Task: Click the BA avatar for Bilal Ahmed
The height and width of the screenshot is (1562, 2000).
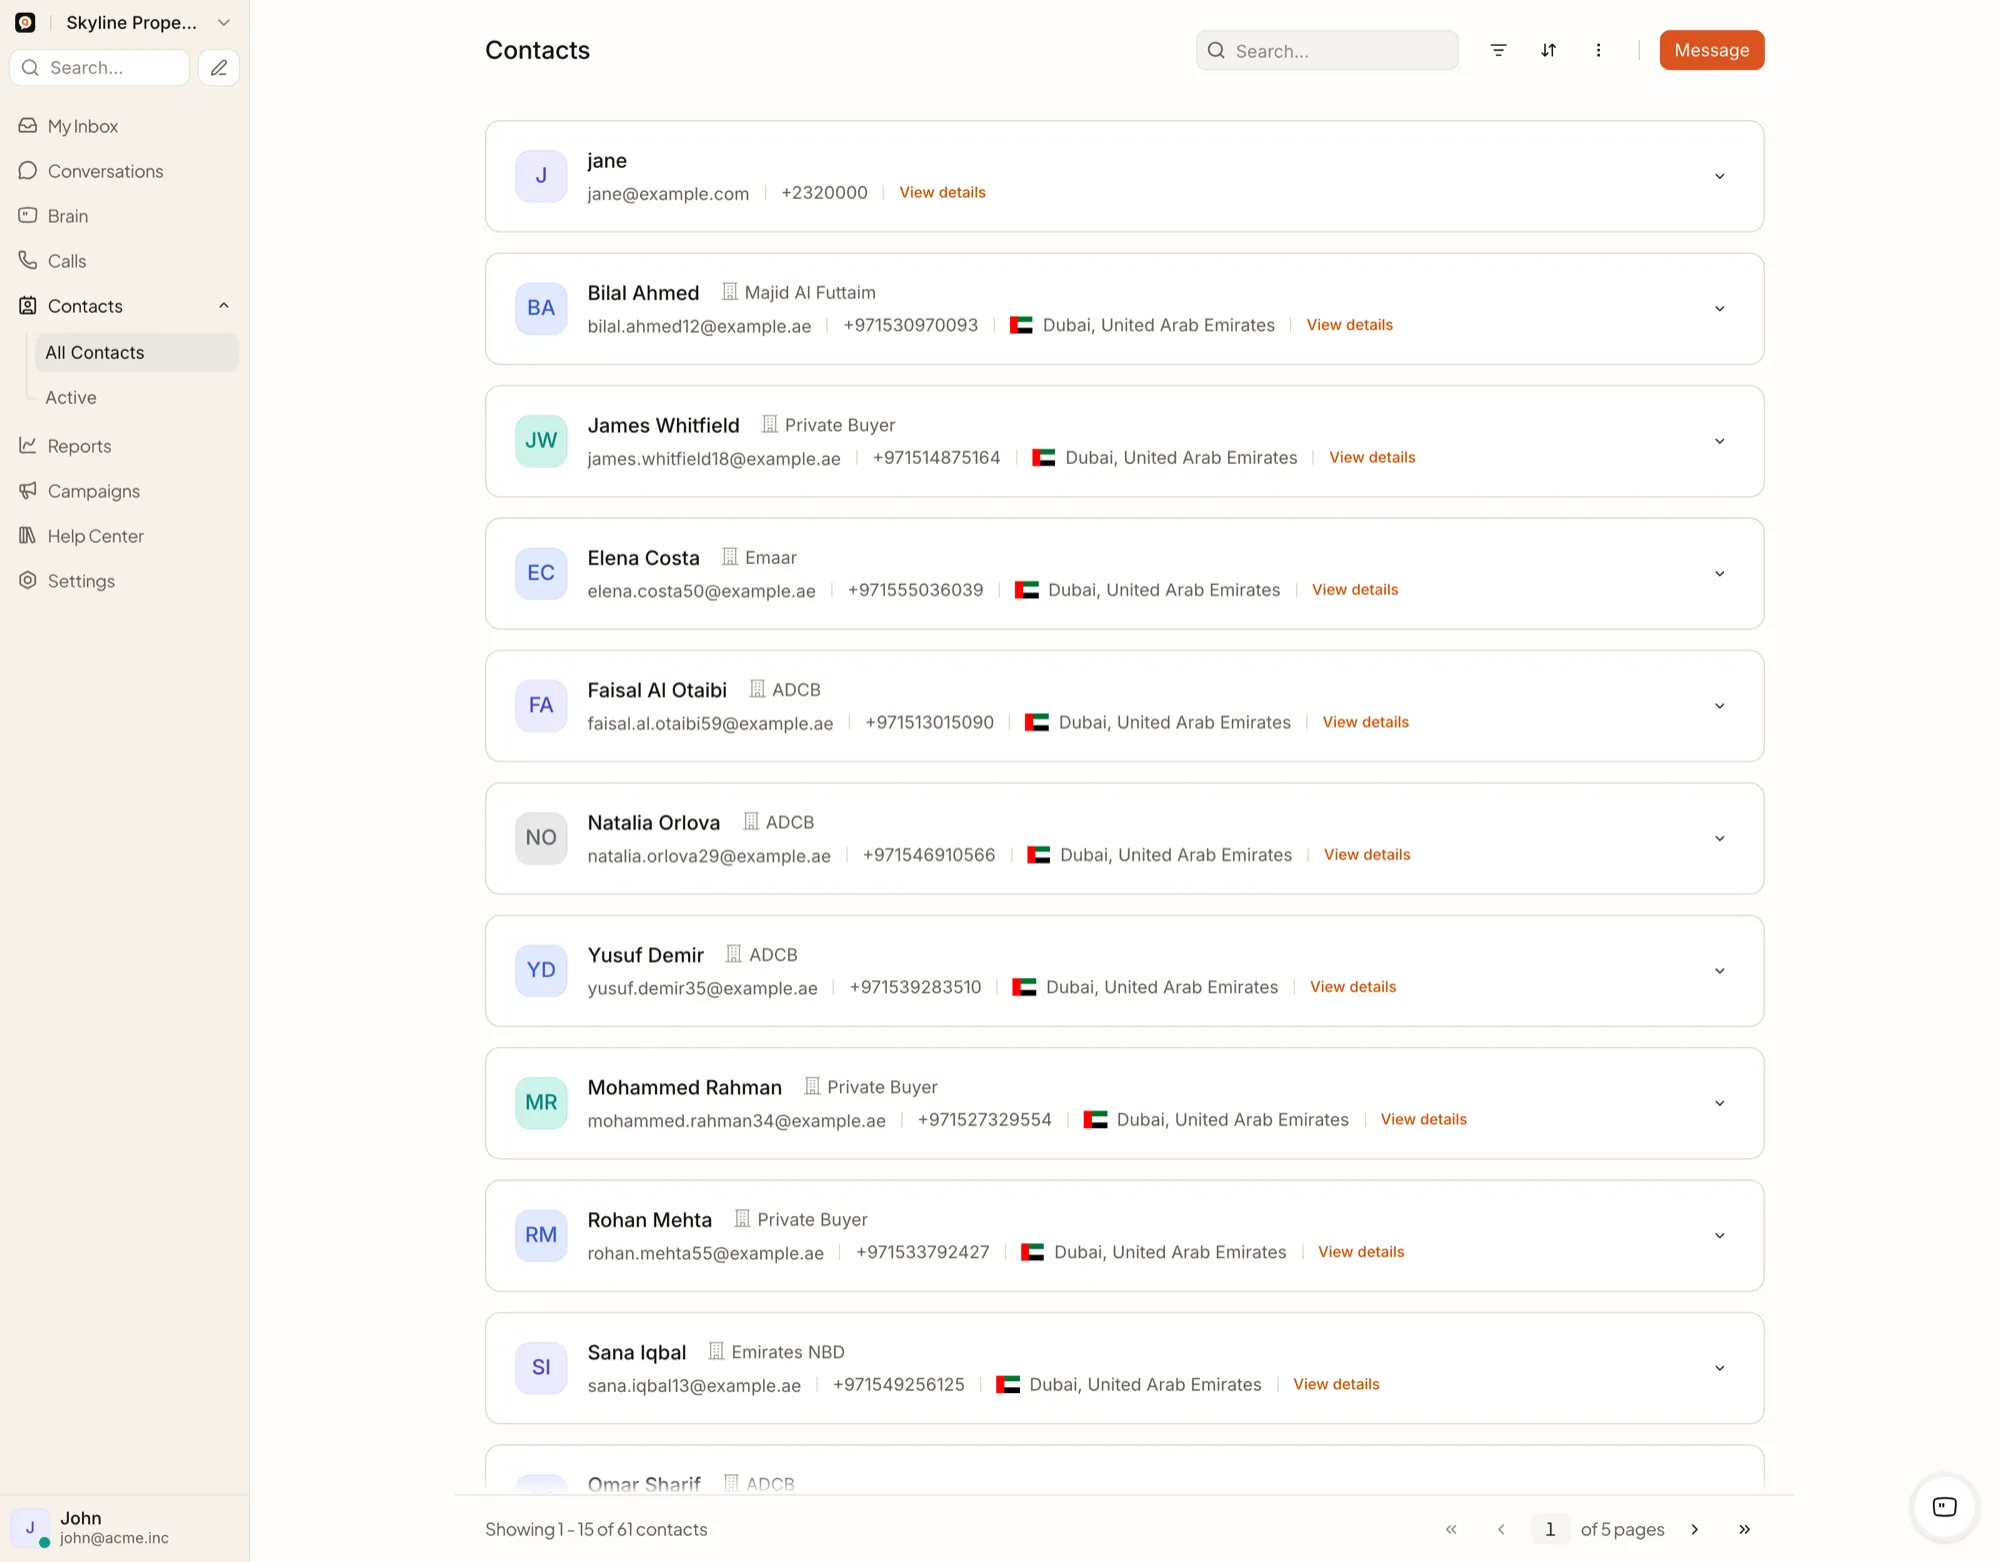Action: pyautogui.click(x=541, y=308)
